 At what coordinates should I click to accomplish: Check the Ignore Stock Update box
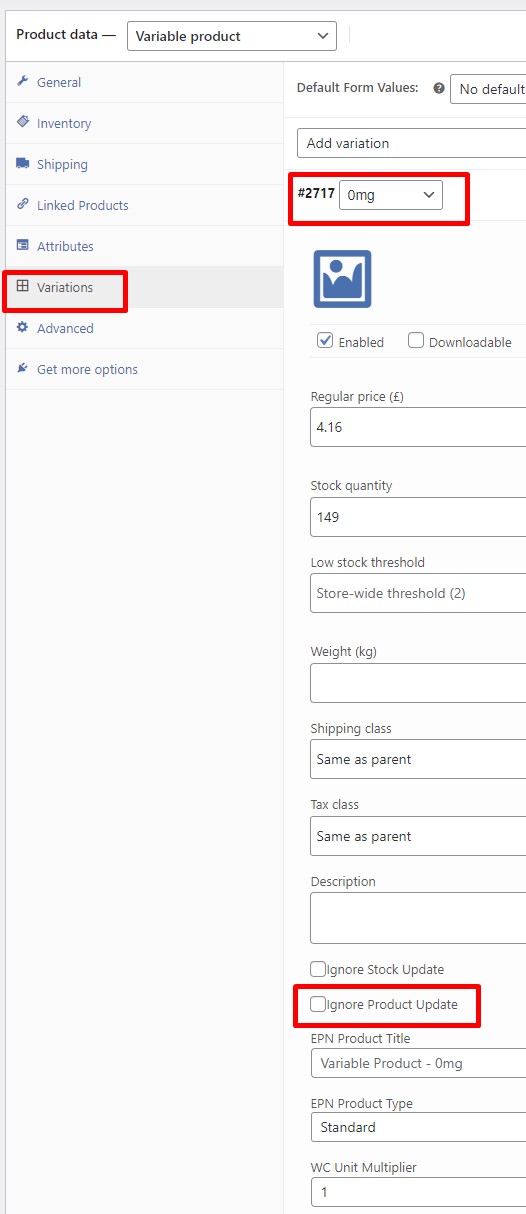point(318,969)
